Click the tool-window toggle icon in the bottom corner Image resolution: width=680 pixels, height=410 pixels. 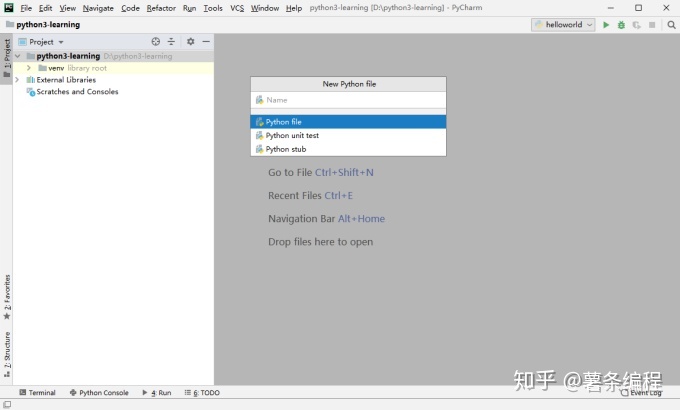click(x=7, y=404)
